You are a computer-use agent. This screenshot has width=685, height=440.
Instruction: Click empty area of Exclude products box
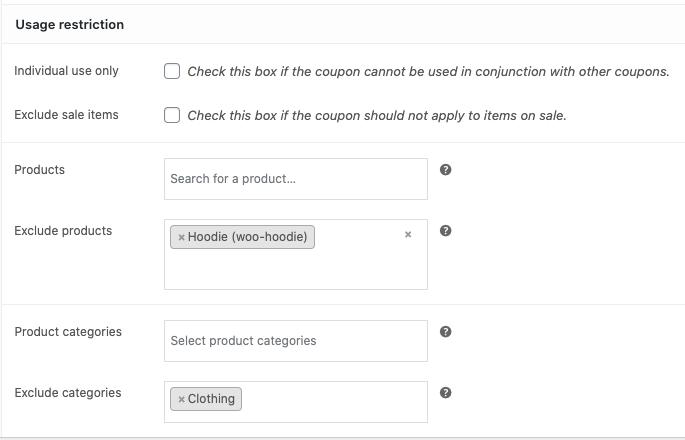(295, 270)
